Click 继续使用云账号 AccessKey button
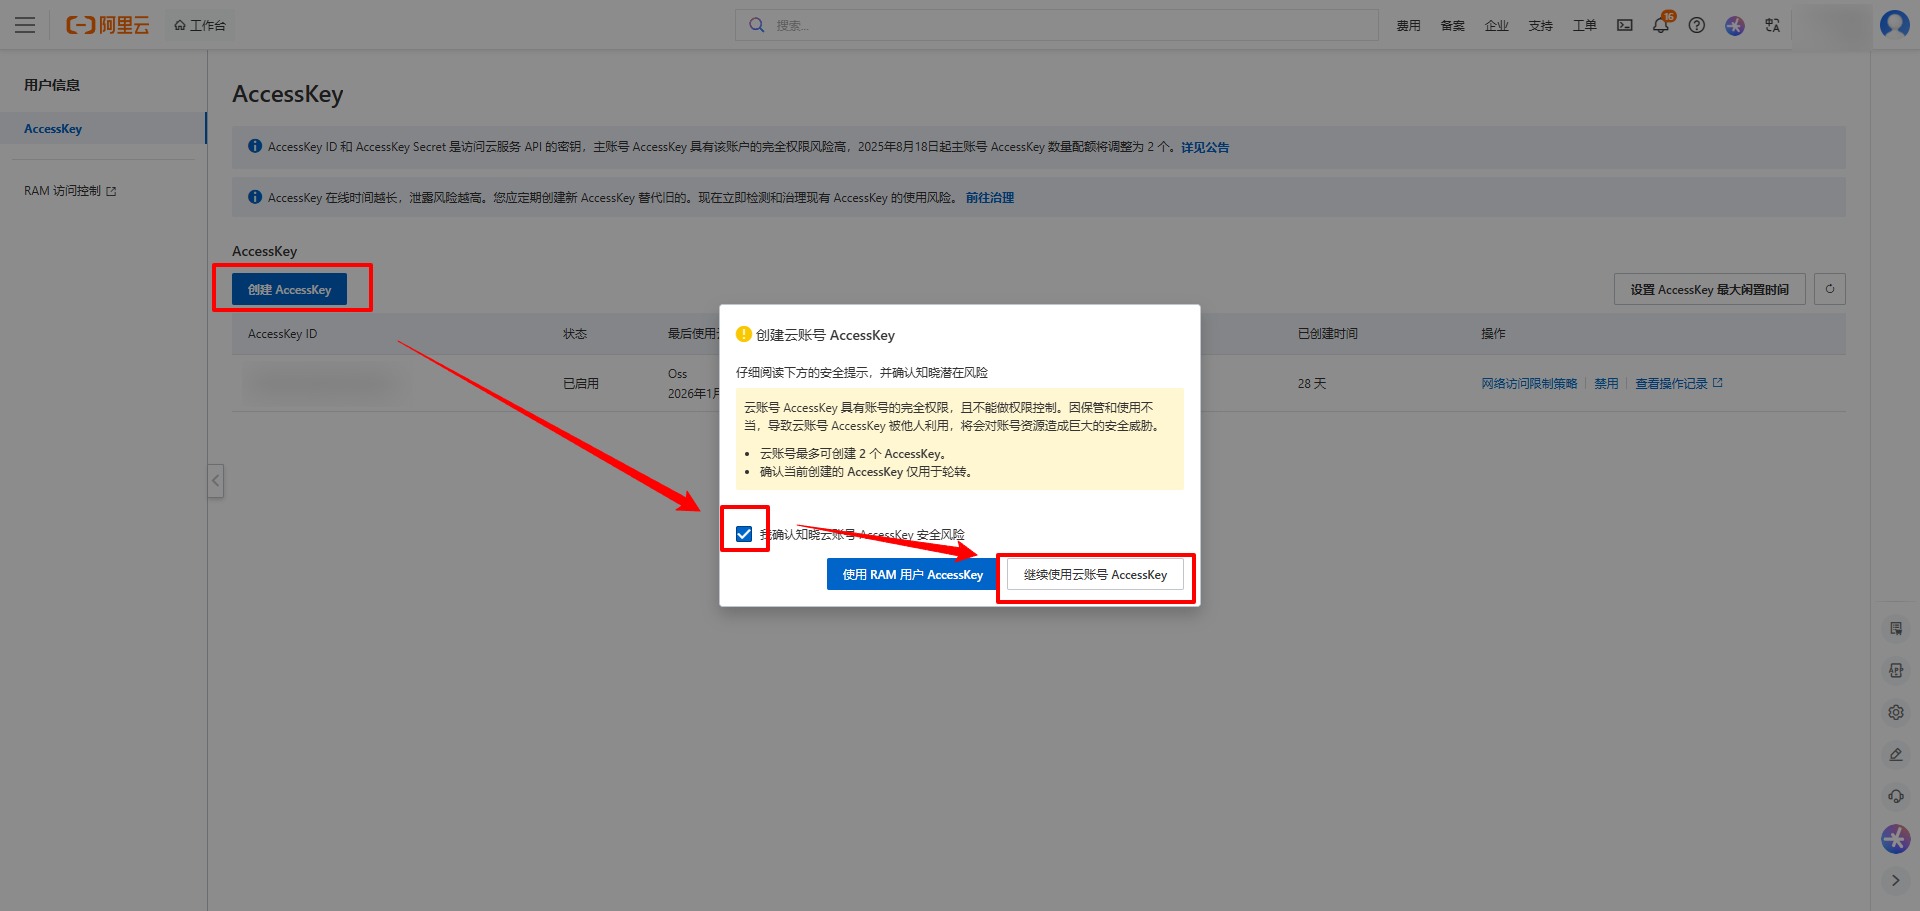The height and width of the screenshot is (911, 1920). pyautogui.click(x=1095, y=574)
